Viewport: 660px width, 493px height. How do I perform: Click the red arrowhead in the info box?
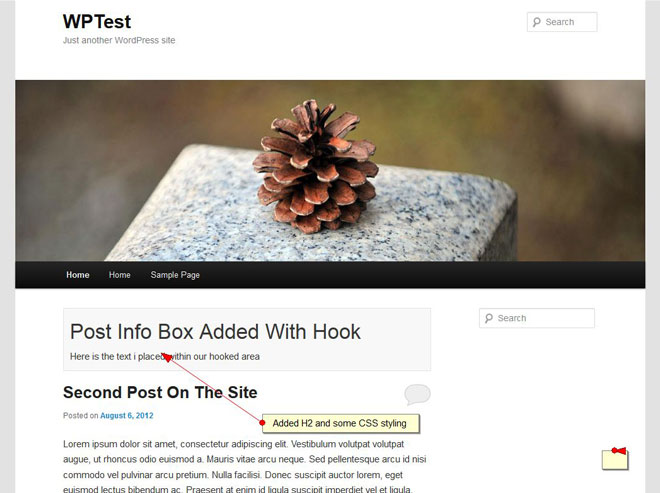[166, 357]
